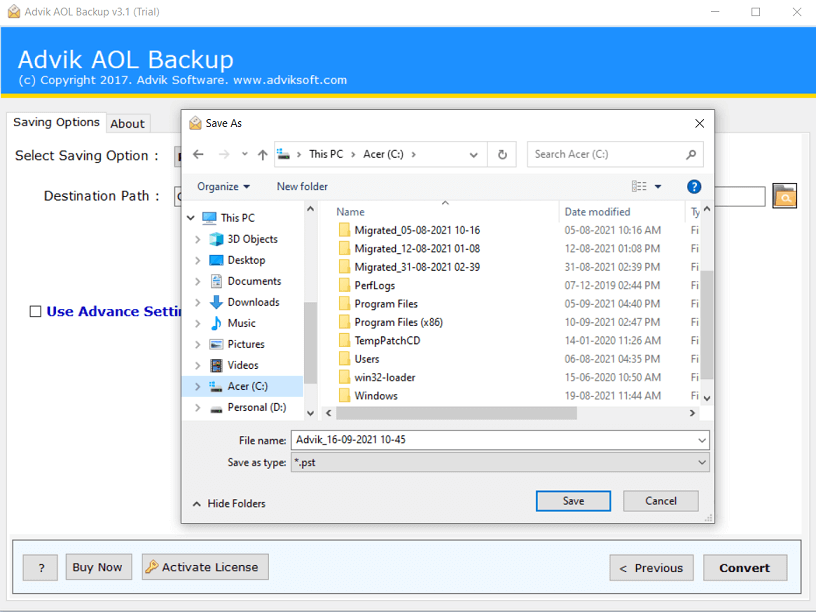Open the Destination Path folder browser icon
The height and width of the screenshot is (612, 816).
point(784,196)
